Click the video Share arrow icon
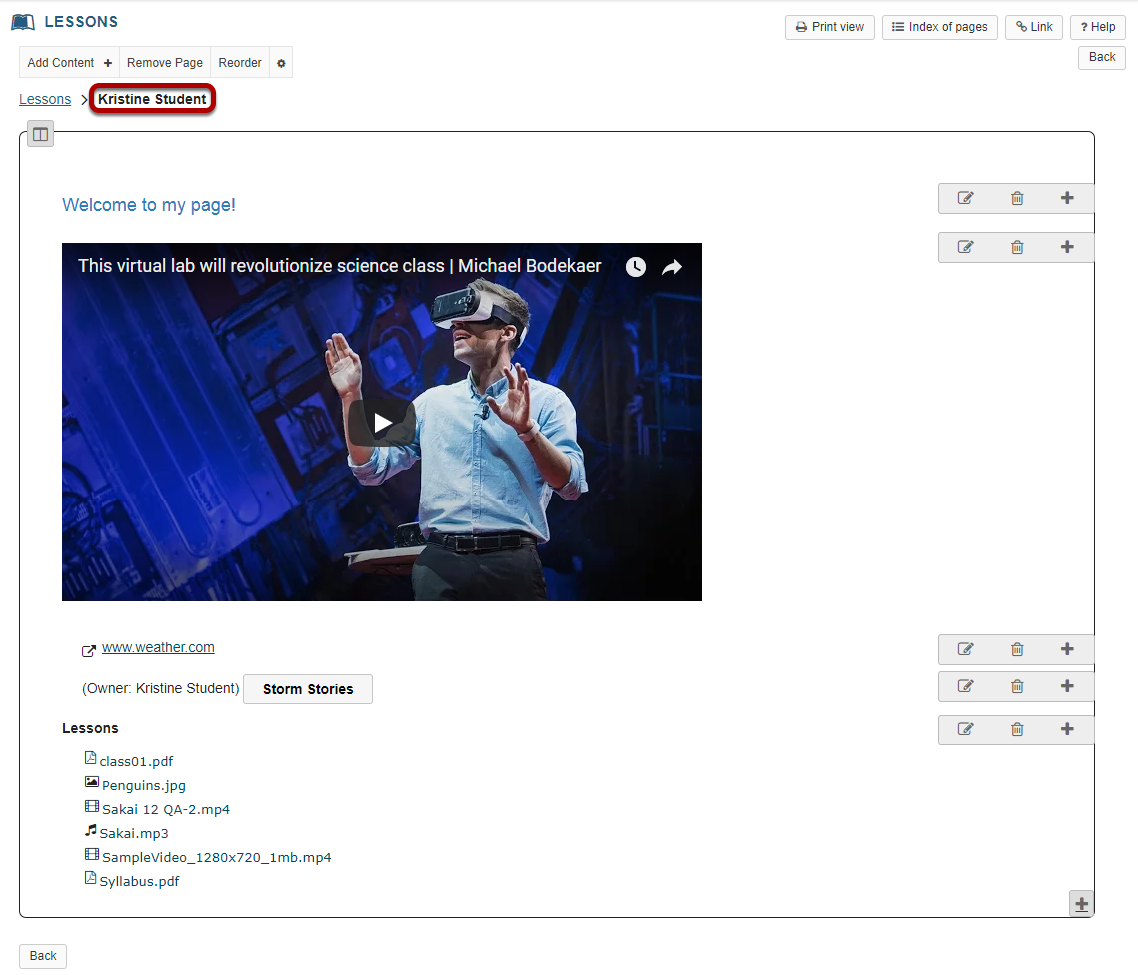This screenshot has width=1138, height=975. tap(672, 267)
